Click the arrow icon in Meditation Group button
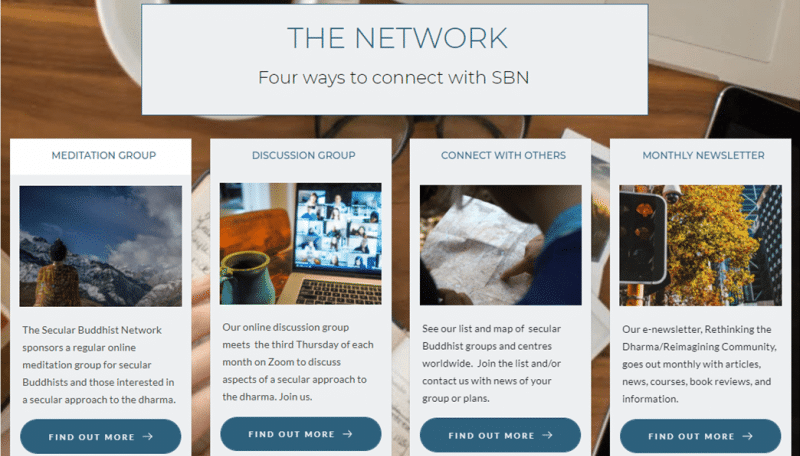The width and height of the screenshot is (800, 456). click(x=147, y=437)
